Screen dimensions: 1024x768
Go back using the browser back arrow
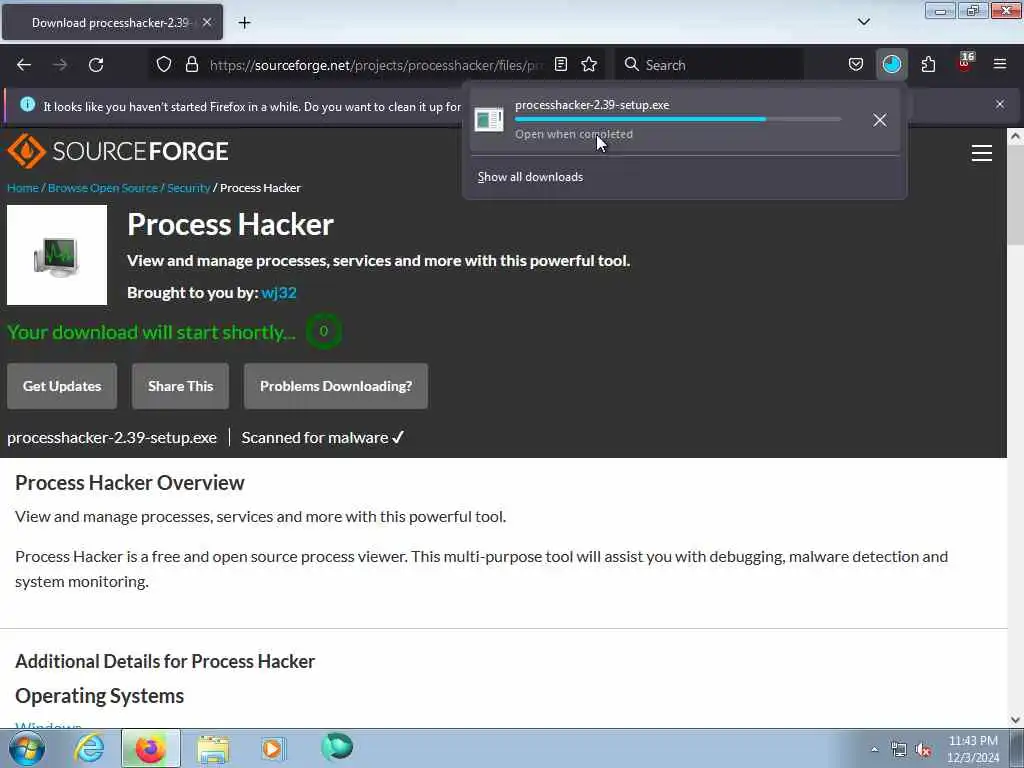[x=24, y=65]
